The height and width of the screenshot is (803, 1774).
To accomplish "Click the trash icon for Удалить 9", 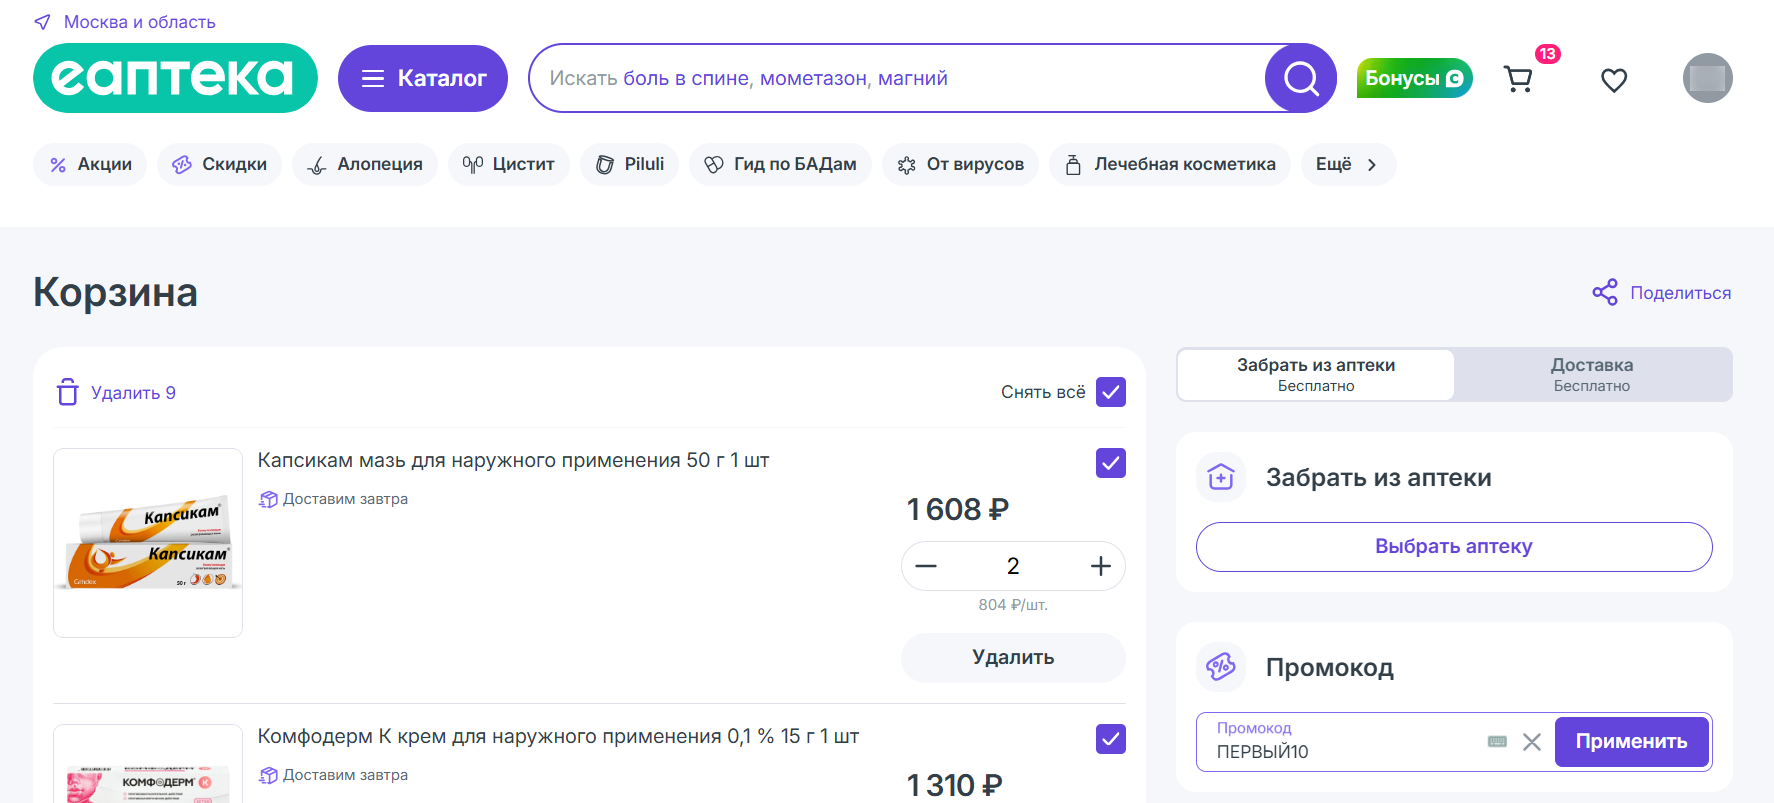I will (68, 392).
